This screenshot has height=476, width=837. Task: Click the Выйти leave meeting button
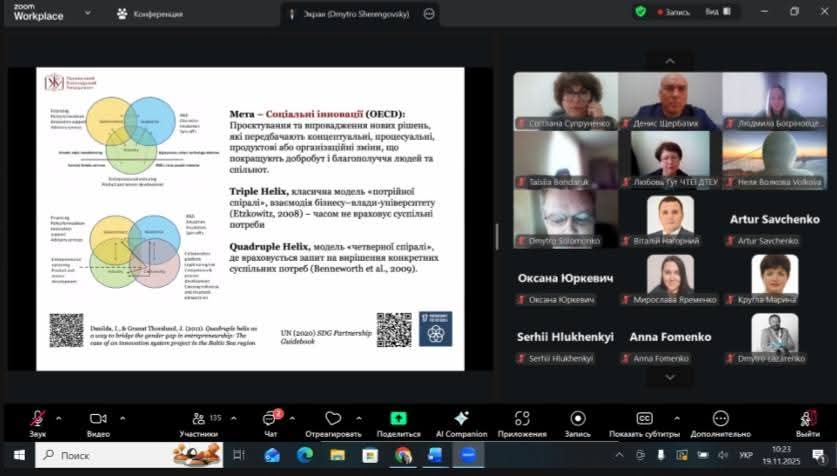tap(808, 422)
